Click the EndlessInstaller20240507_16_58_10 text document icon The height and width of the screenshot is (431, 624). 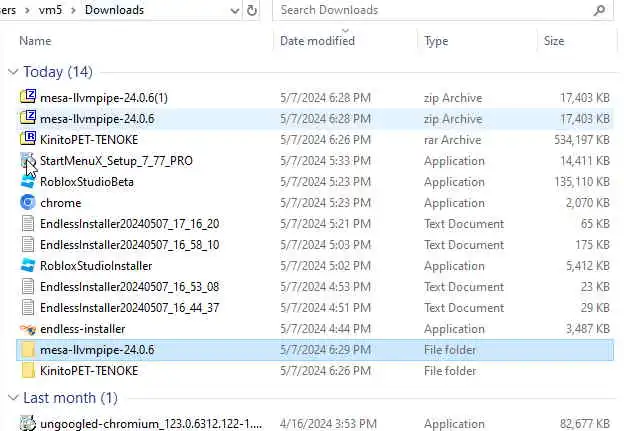click(28, 244)
